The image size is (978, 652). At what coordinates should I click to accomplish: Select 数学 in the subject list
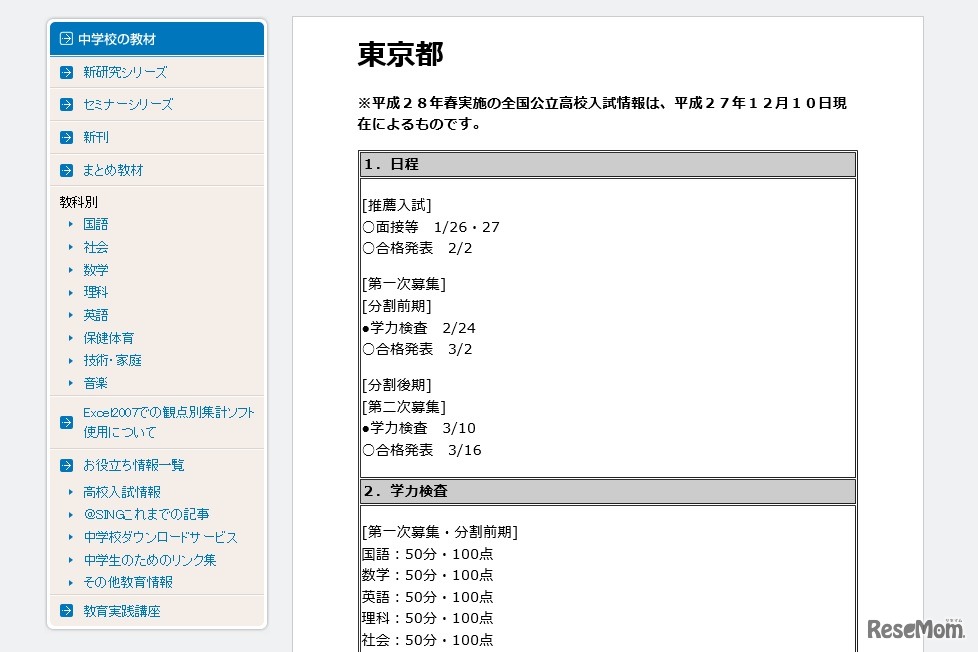96,270
